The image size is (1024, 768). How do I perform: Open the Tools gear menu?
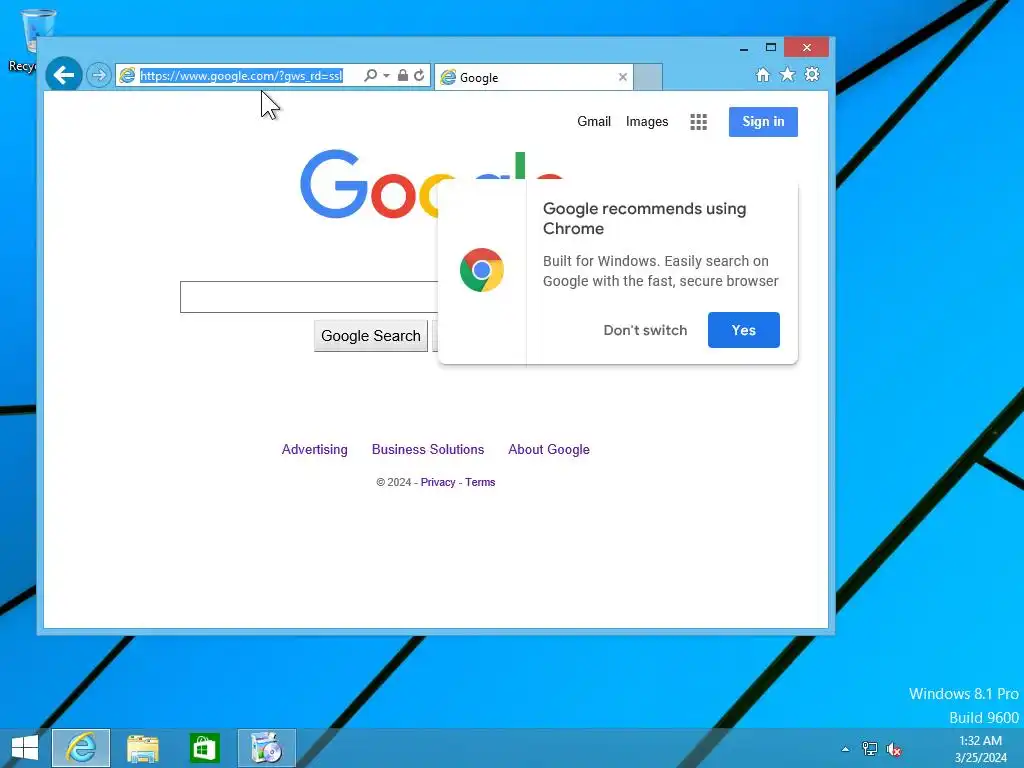tap(812, 74)
